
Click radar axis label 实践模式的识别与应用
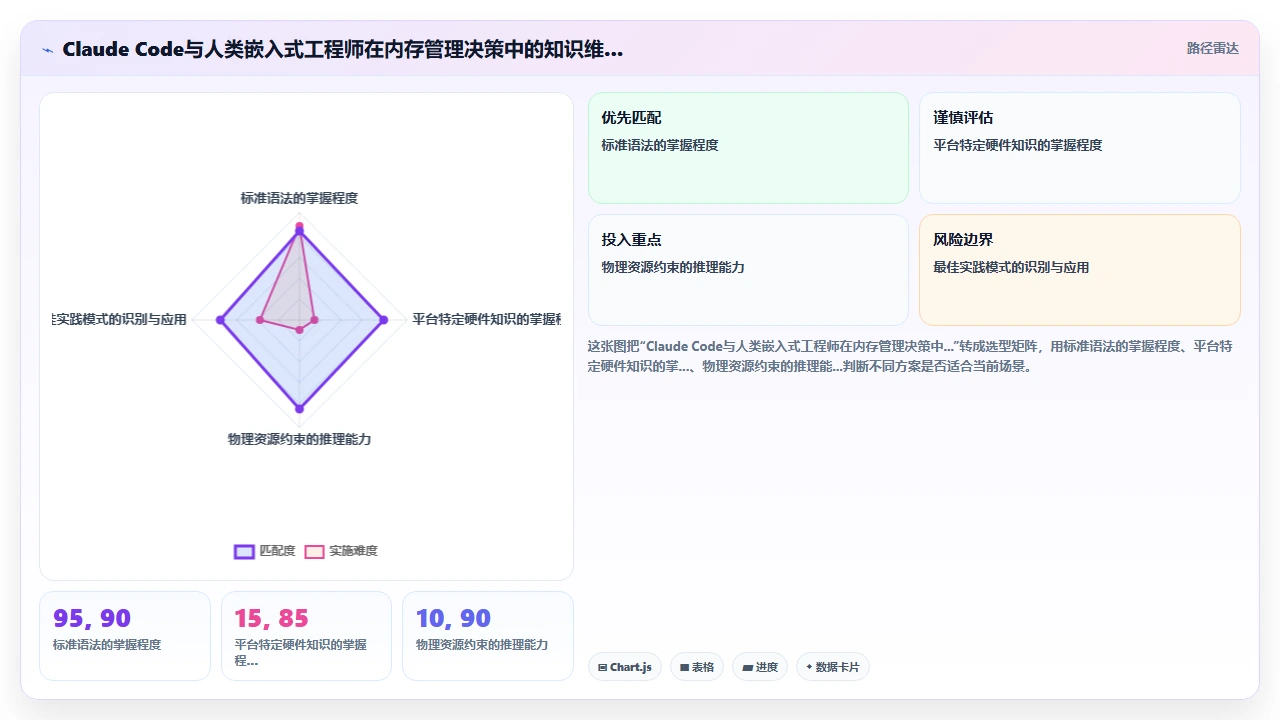click(x=120, y=319)
